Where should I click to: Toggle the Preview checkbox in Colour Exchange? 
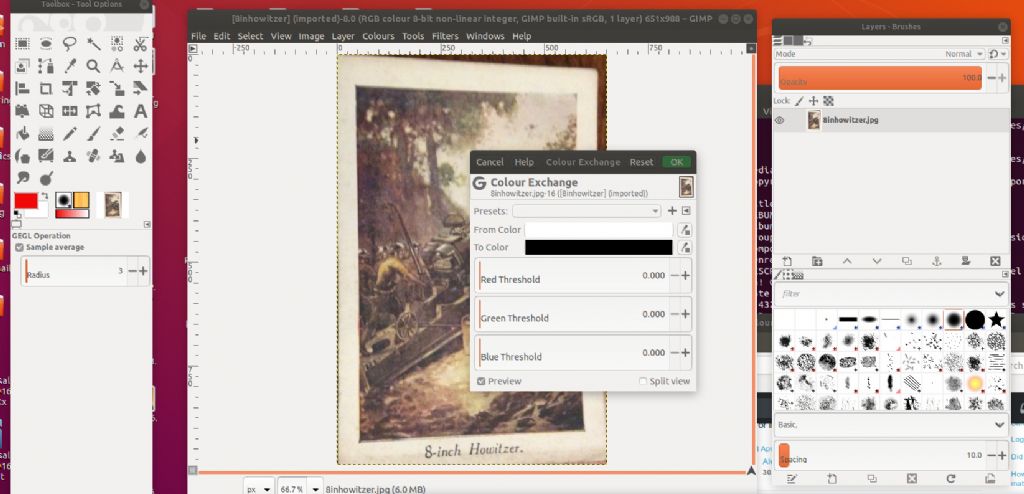point(481,381)
